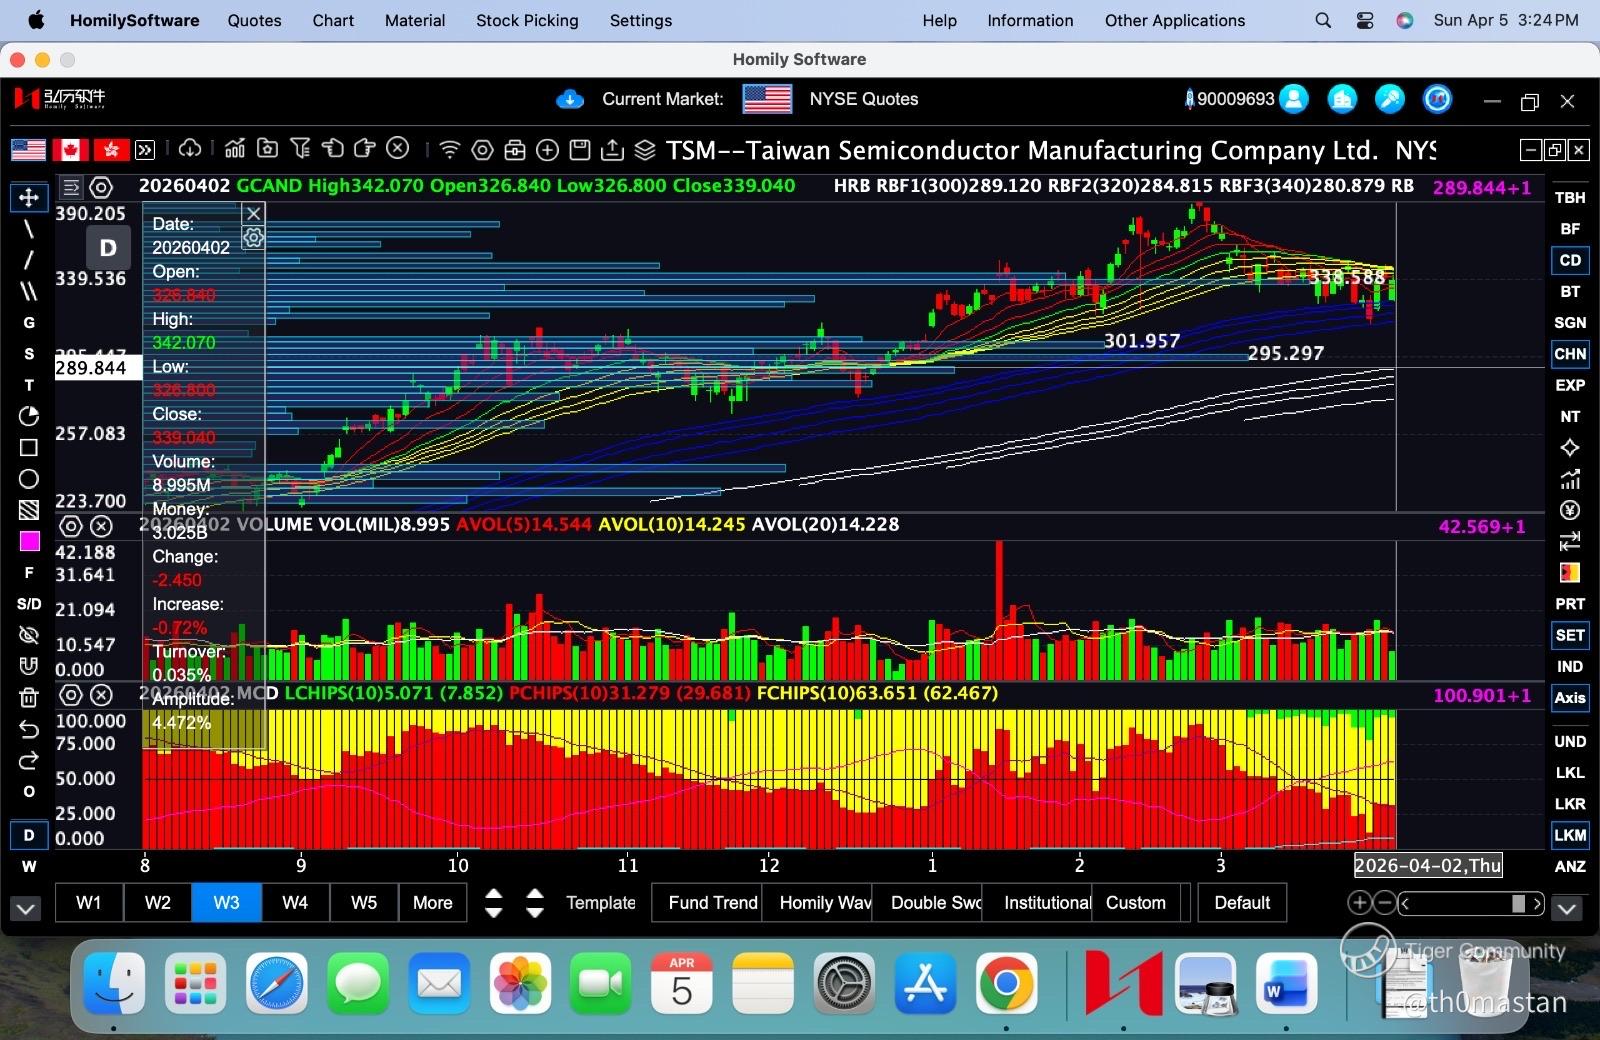Switch to the W1 workspace tab
The height and width of the screenshot is (1040, 1600).
(x=89, y=902)
